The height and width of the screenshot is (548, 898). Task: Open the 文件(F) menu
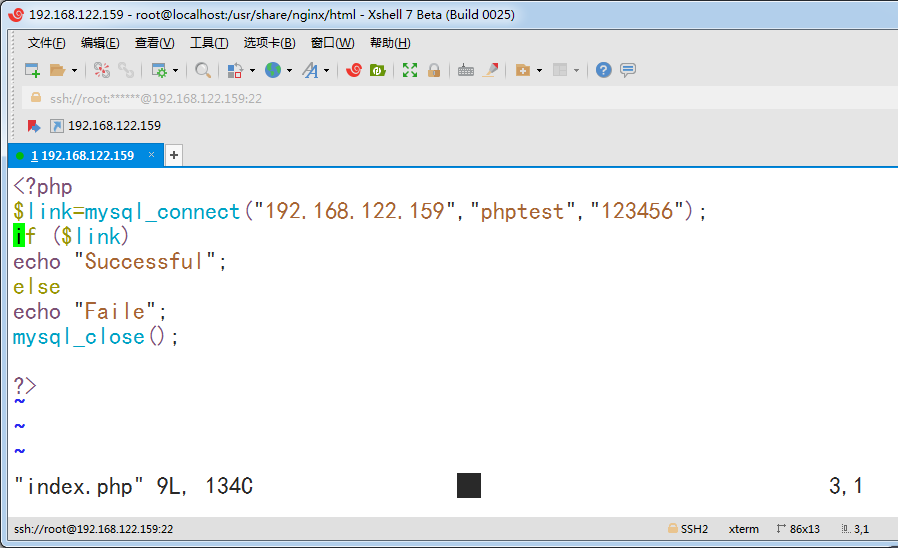[46, 43]
